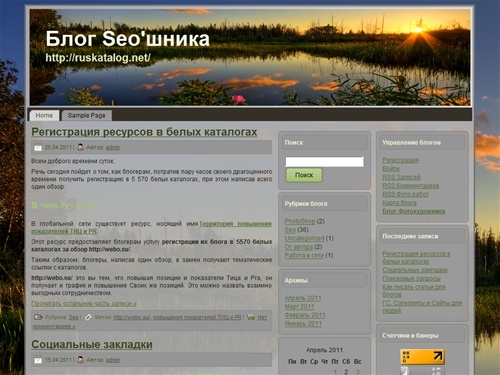Focus the Поиск search input field
This screenshot has width=500, height=375.
(x=324, y=162)
